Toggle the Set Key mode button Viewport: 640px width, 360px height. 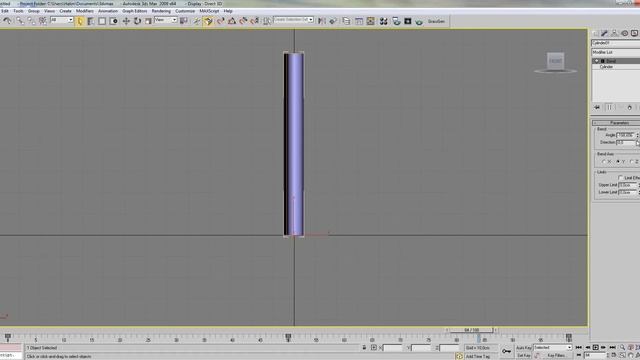pyautogui.click(x=524, y=356)
